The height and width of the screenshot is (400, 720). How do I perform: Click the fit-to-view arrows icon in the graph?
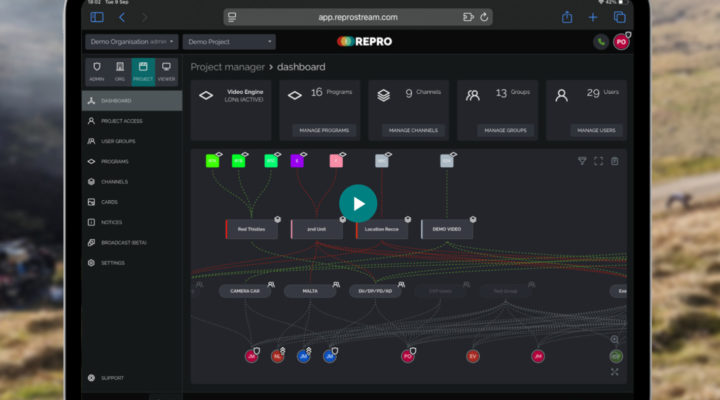pos(614,372)
